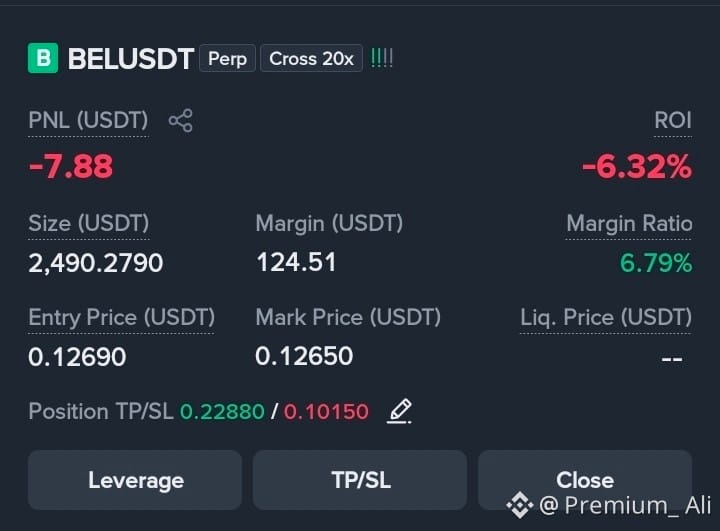Click the take-profit value 0.22880

click(x=222, y=412)
